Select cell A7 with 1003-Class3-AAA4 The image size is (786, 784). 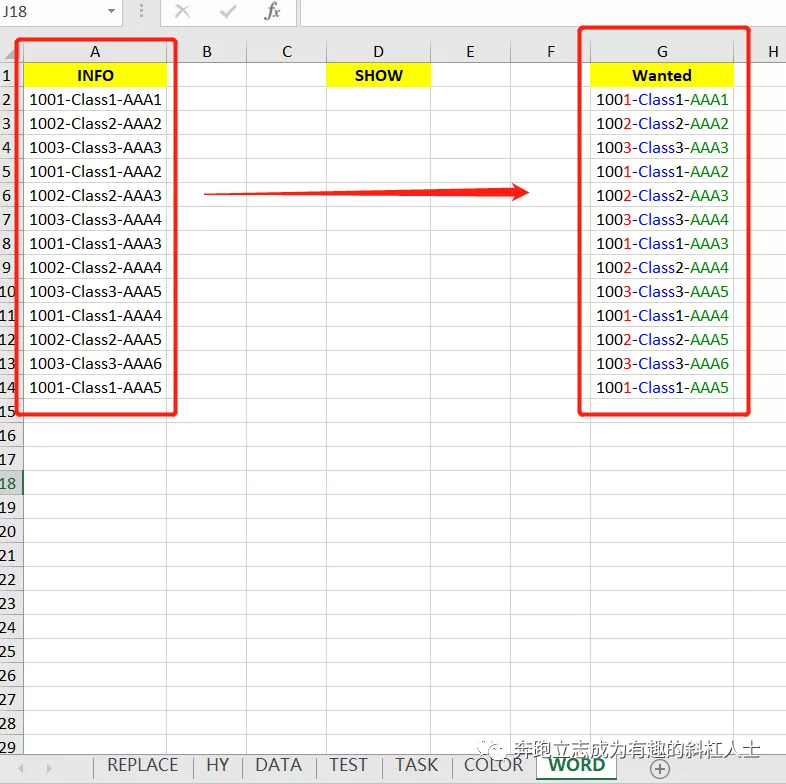(95, 220)
